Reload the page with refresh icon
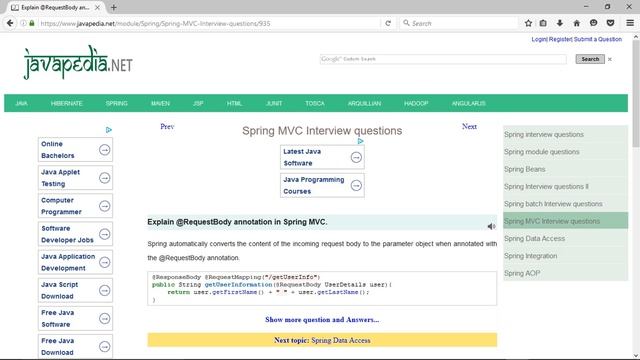 click(x=388, y=23)
